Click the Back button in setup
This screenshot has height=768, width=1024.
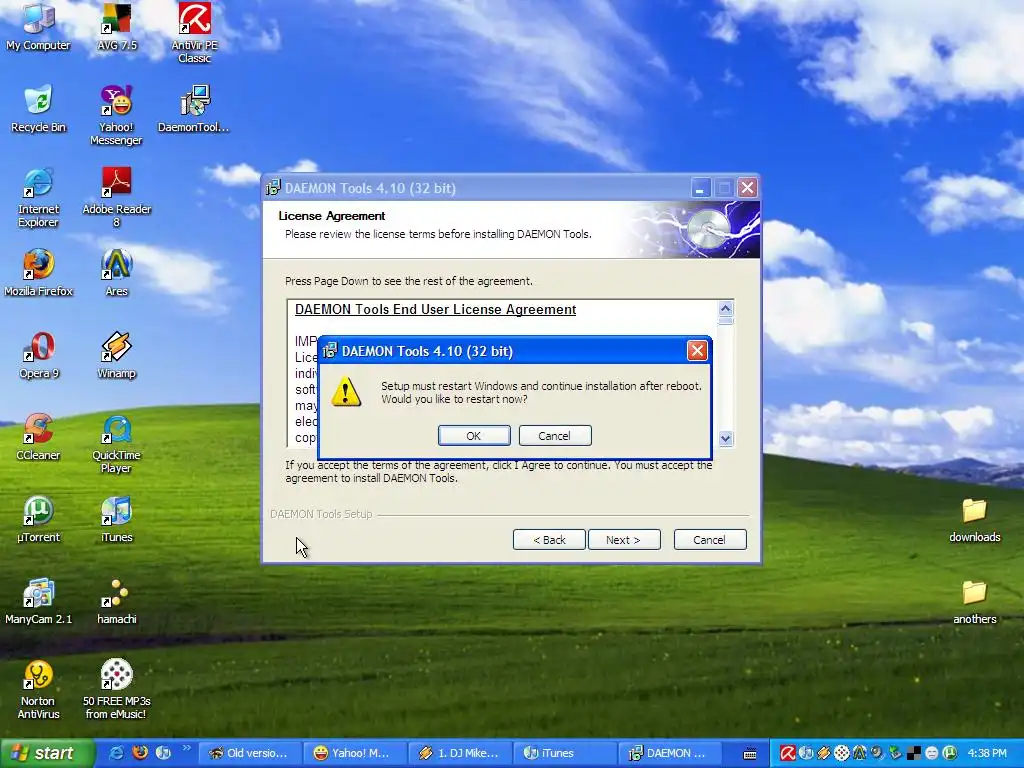(549, 540)
